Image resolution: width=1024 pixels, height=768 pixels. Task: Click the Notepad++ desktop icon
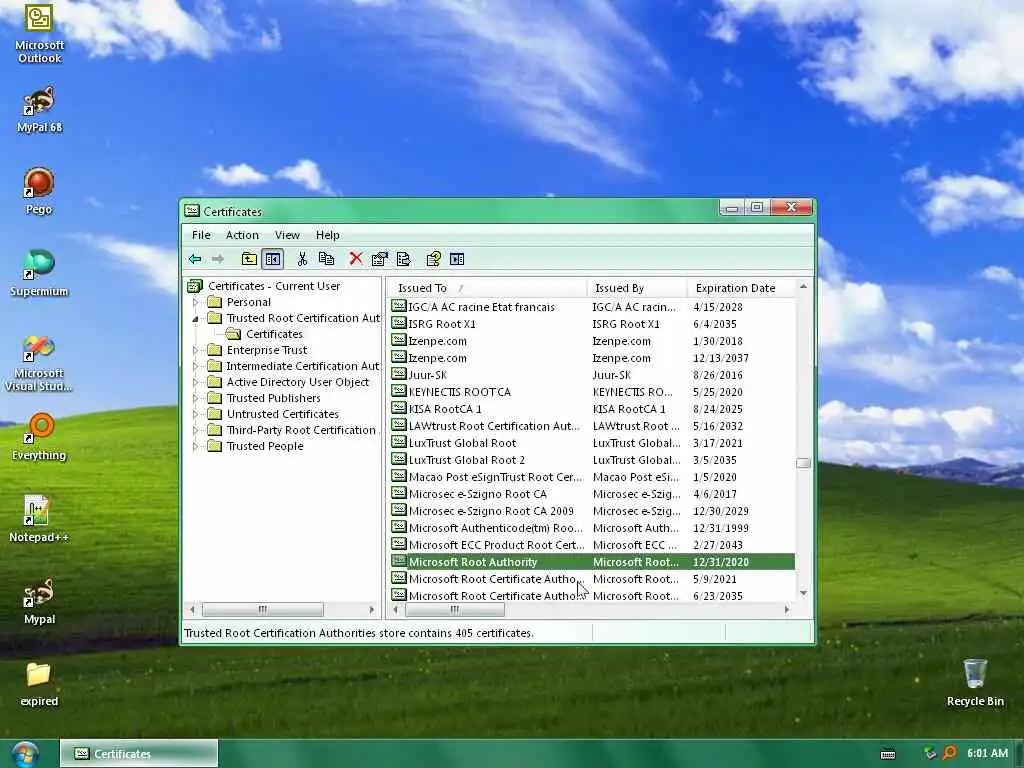coord(39,519)
